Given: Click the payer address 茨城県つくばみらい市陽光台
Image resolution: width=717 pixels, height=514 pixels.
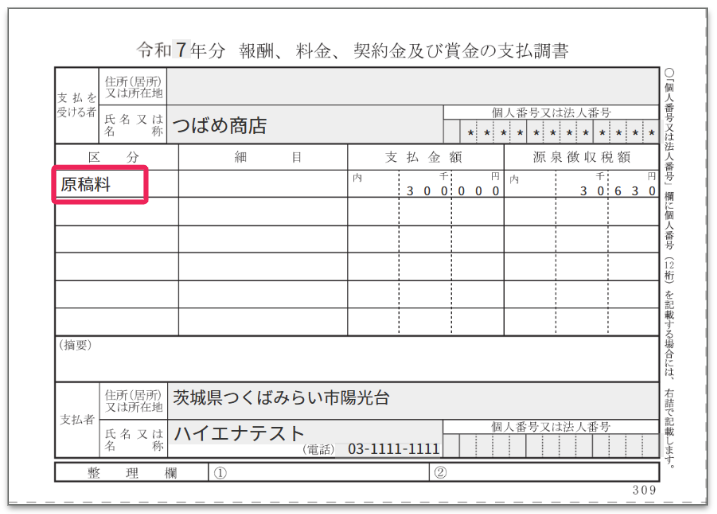Looking at the screenshot, I should [281, 398].
